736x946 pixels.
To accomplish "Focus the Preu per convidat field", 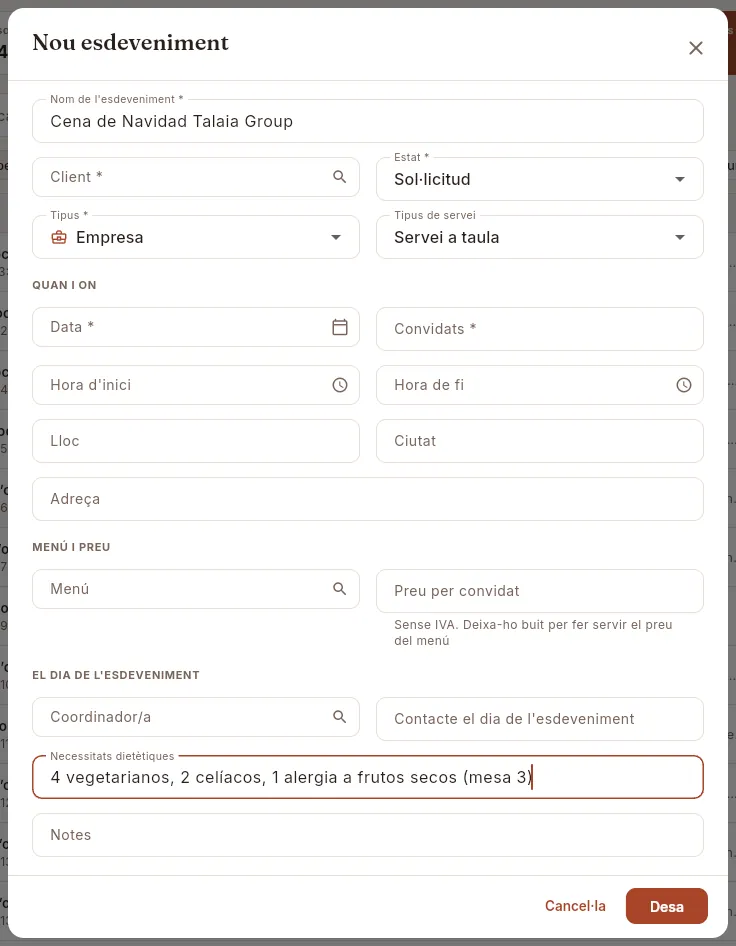I will 539,591.
